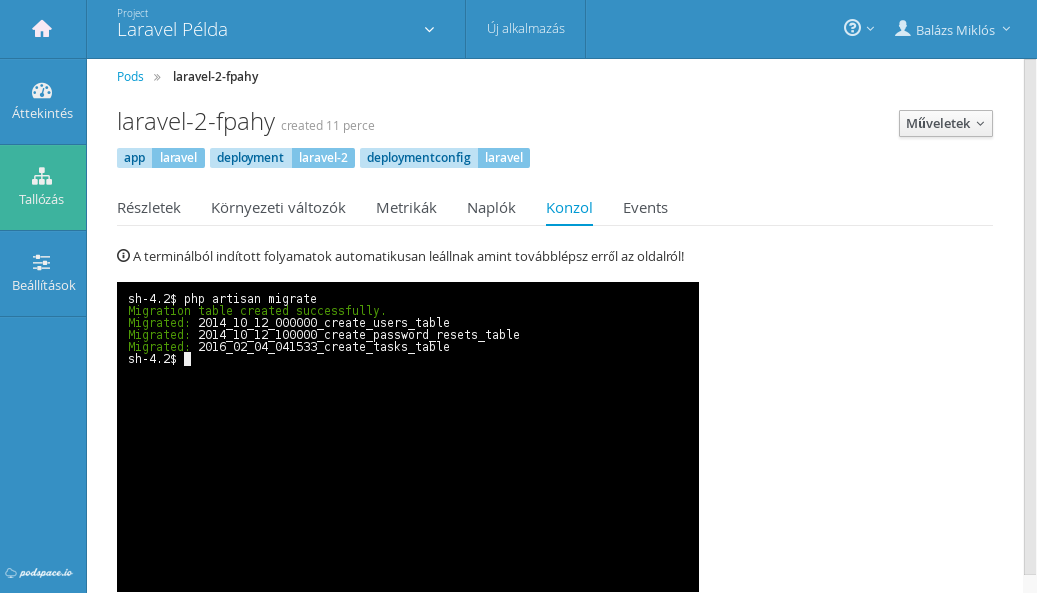This screenshot has height=593, width=1037.
Task: Open the Balázs Miklós user menu
Action: (x=953, y=30)
